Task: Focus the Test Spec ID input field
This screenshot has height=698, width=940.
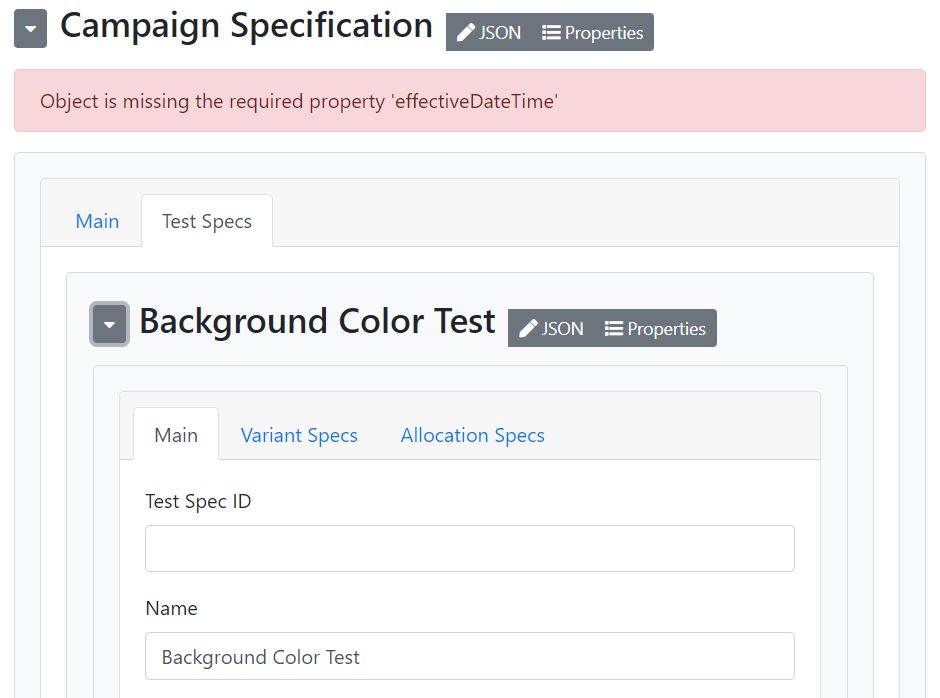Action: pyautogui.click(x=469, y=549)
